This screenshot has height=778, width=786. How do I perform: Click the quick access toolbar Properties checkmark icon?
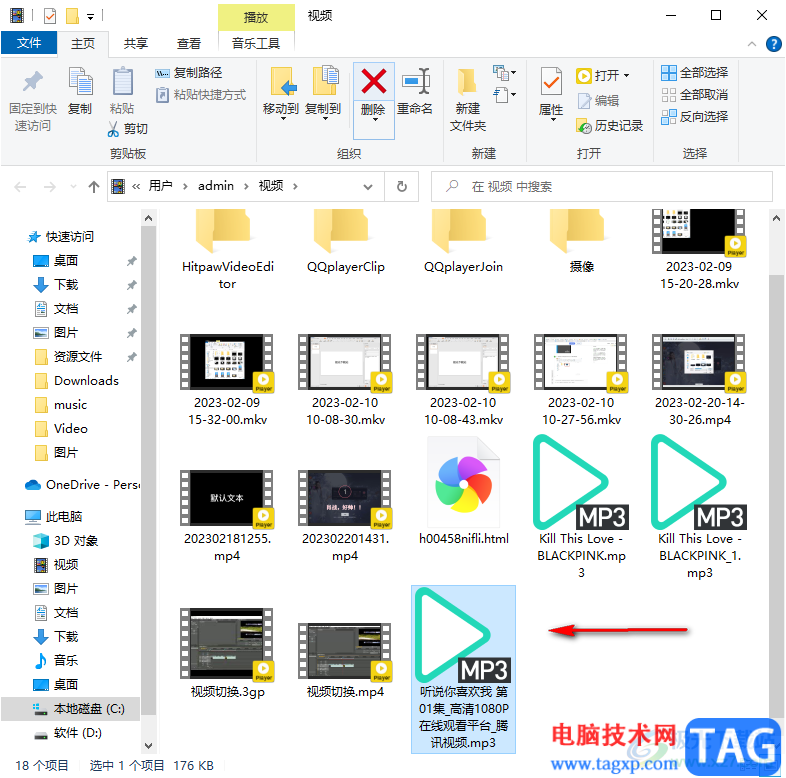[50, 17]
